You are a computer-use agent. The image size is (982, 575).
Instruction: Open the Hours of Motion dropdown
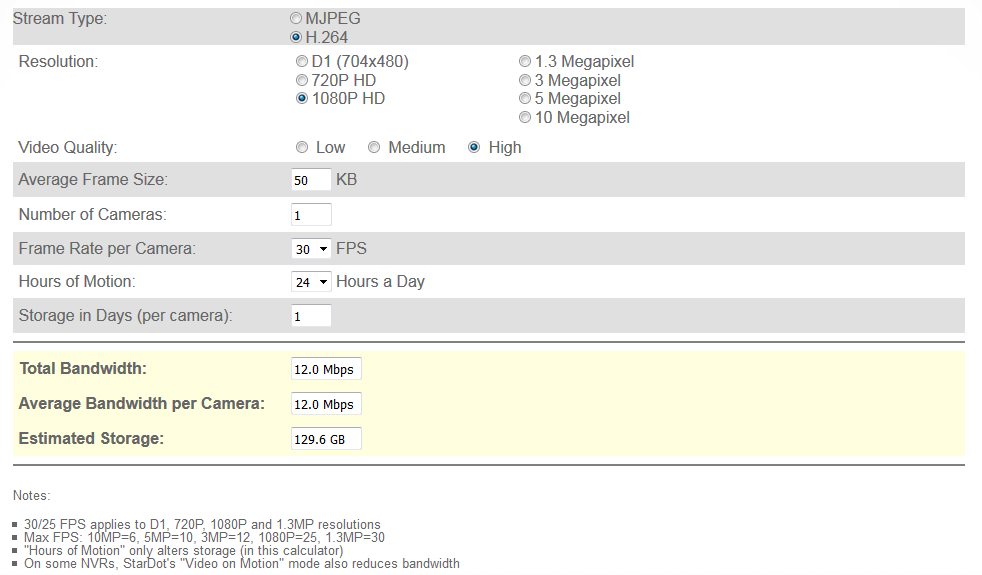point(311,282)
